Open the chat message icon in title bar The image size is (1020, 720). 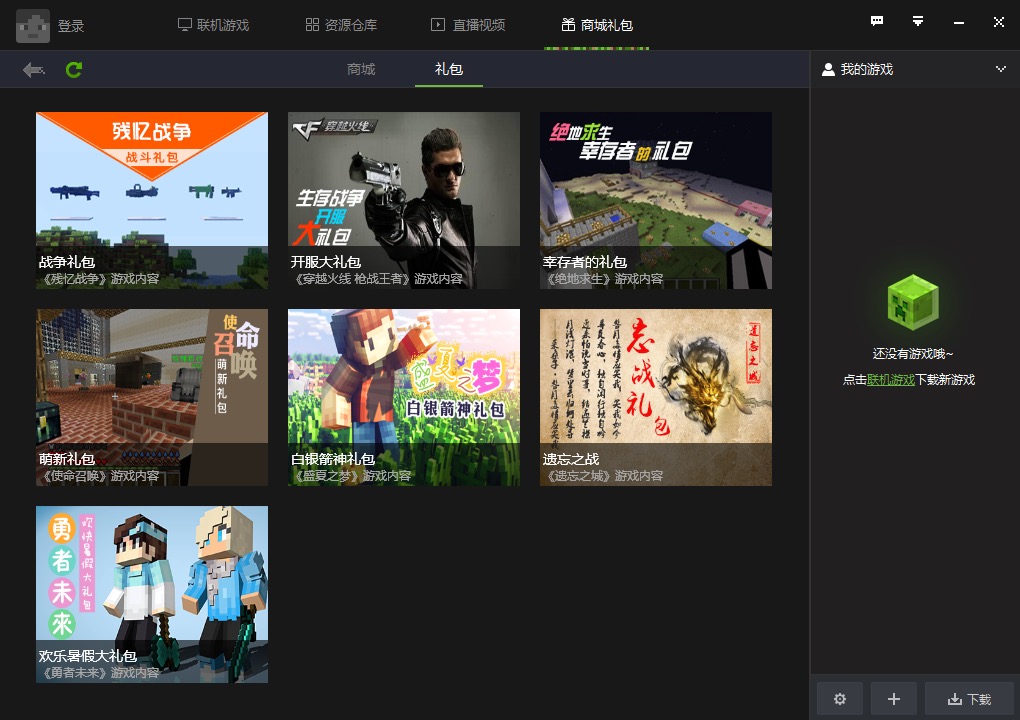[877, 21]
